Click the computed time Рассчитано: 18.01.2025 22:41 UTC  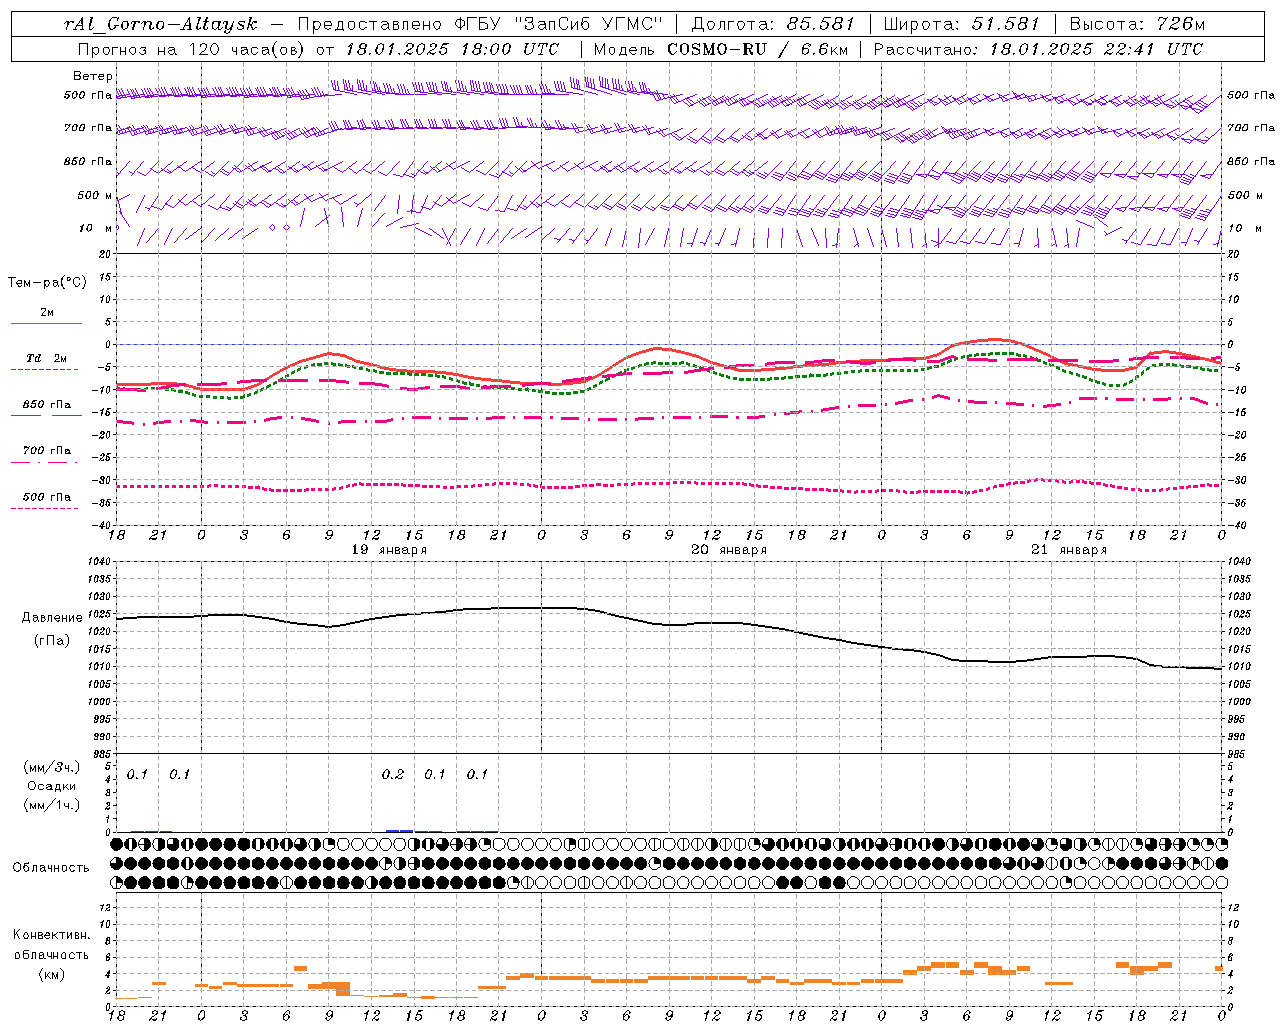[x=1038, y=49]
